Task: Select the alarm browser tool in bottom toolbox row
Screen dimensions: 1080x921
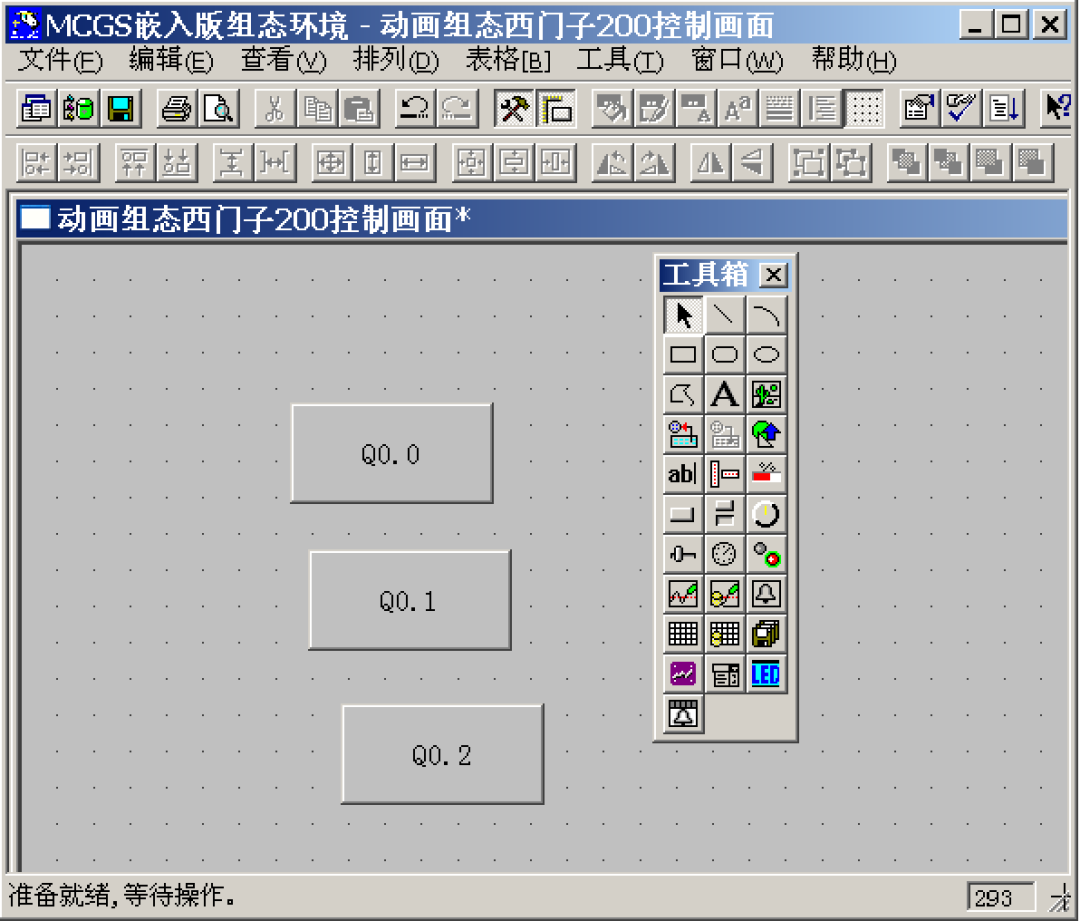Action: pos(683,714)
